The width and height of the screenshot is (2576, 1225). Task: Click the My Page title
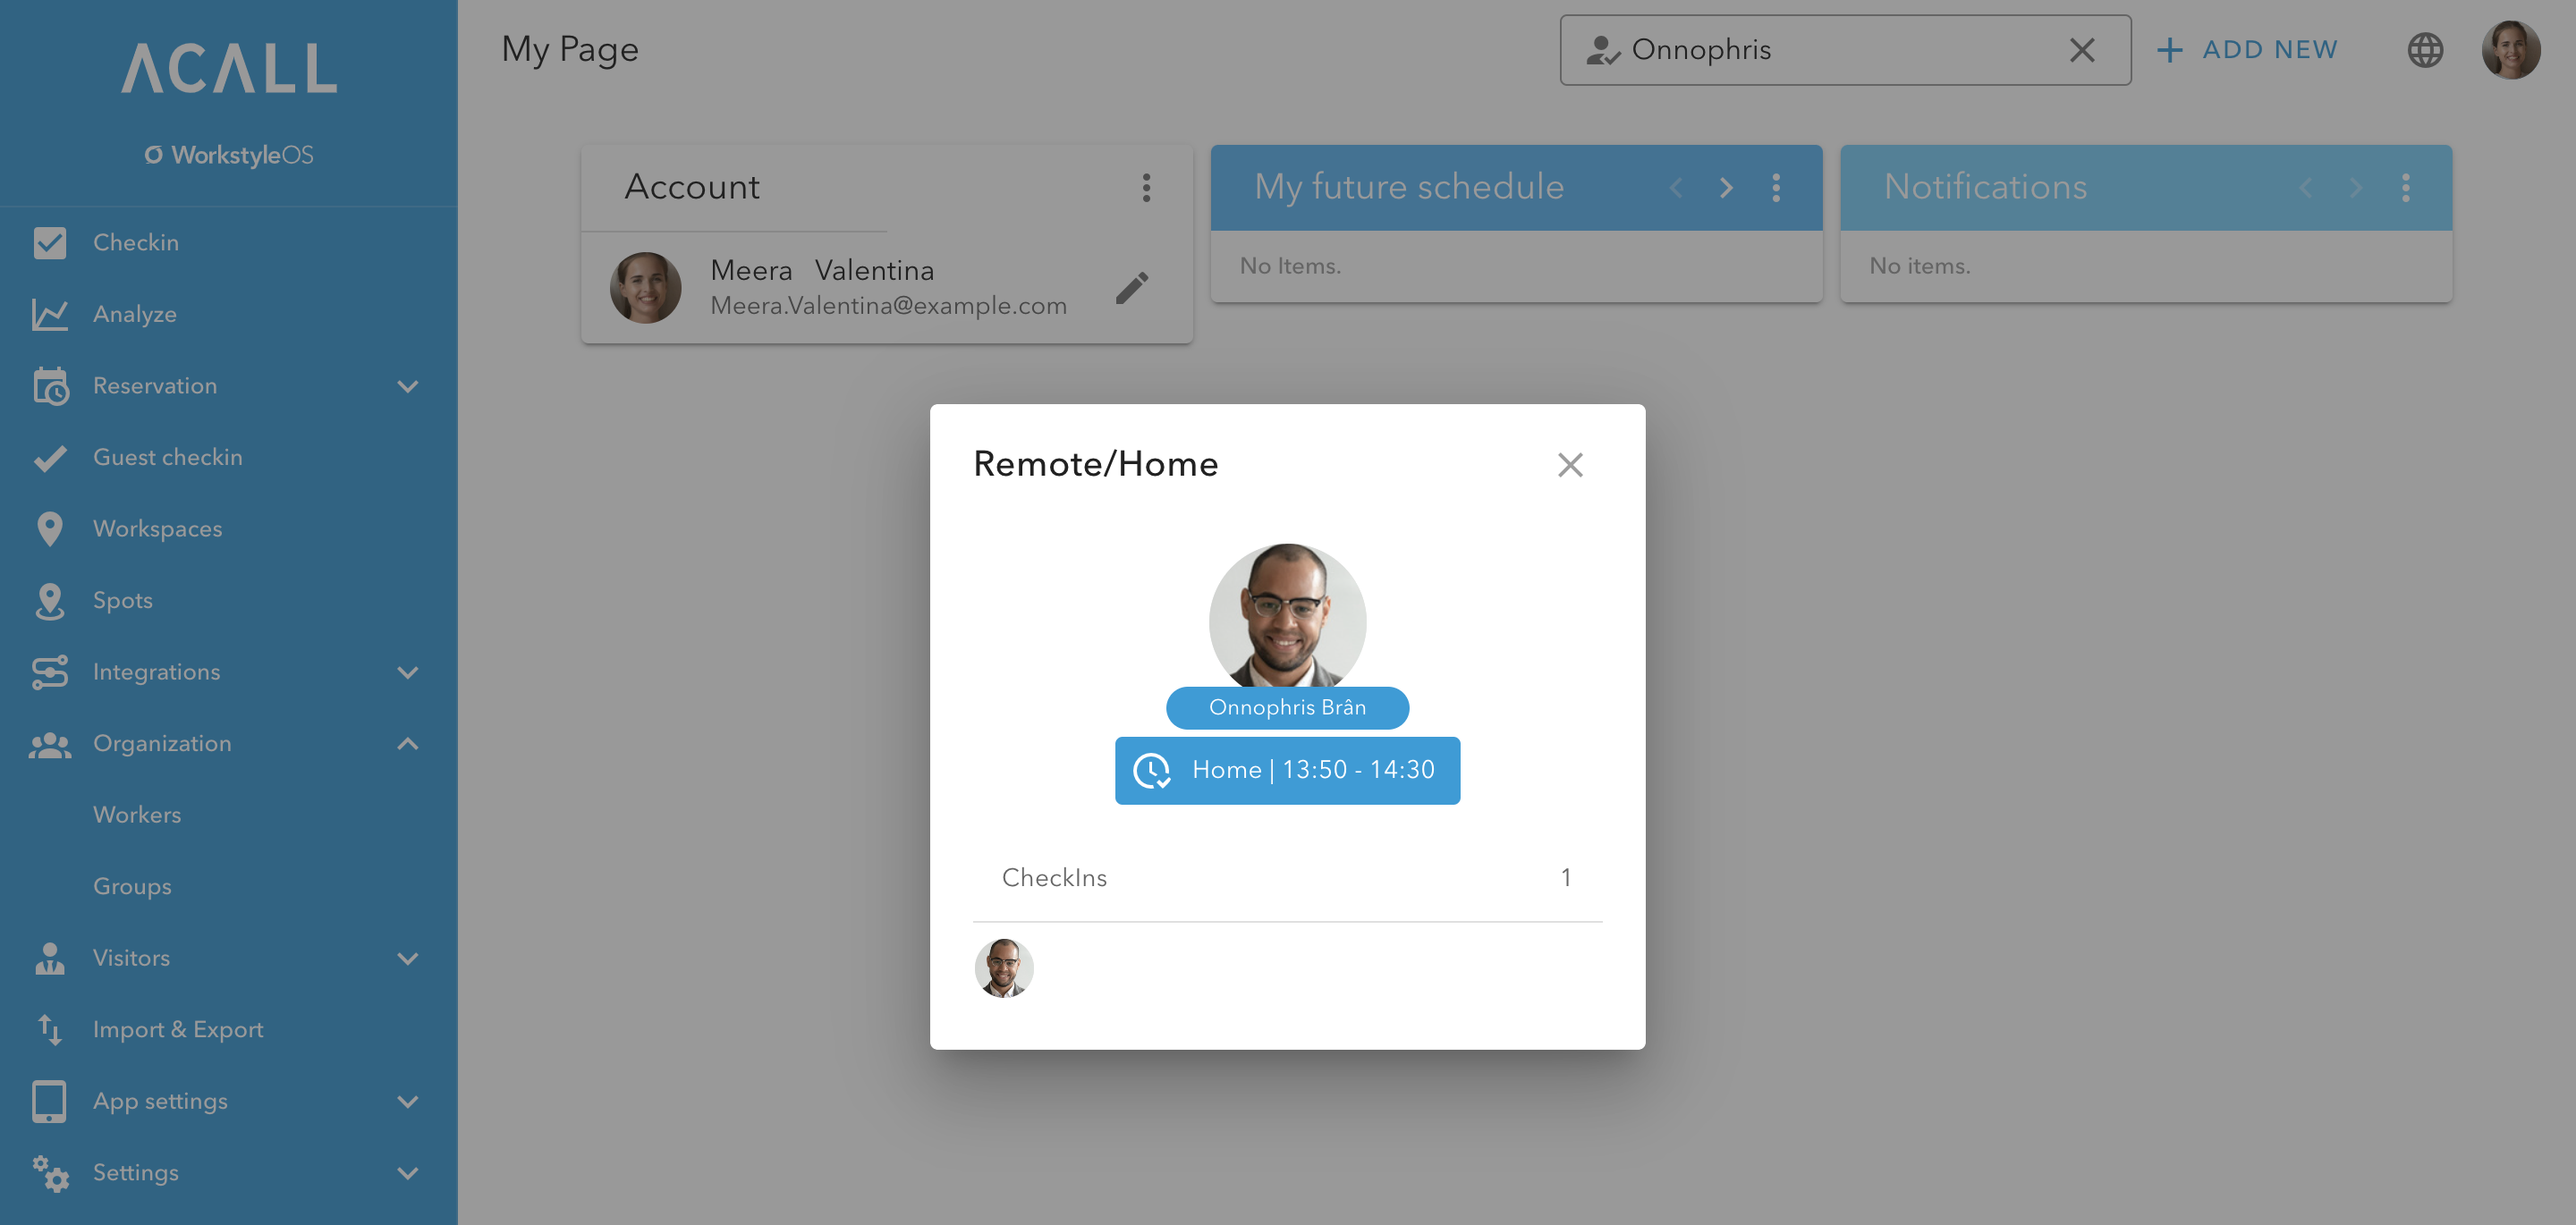tap(570, 50)
